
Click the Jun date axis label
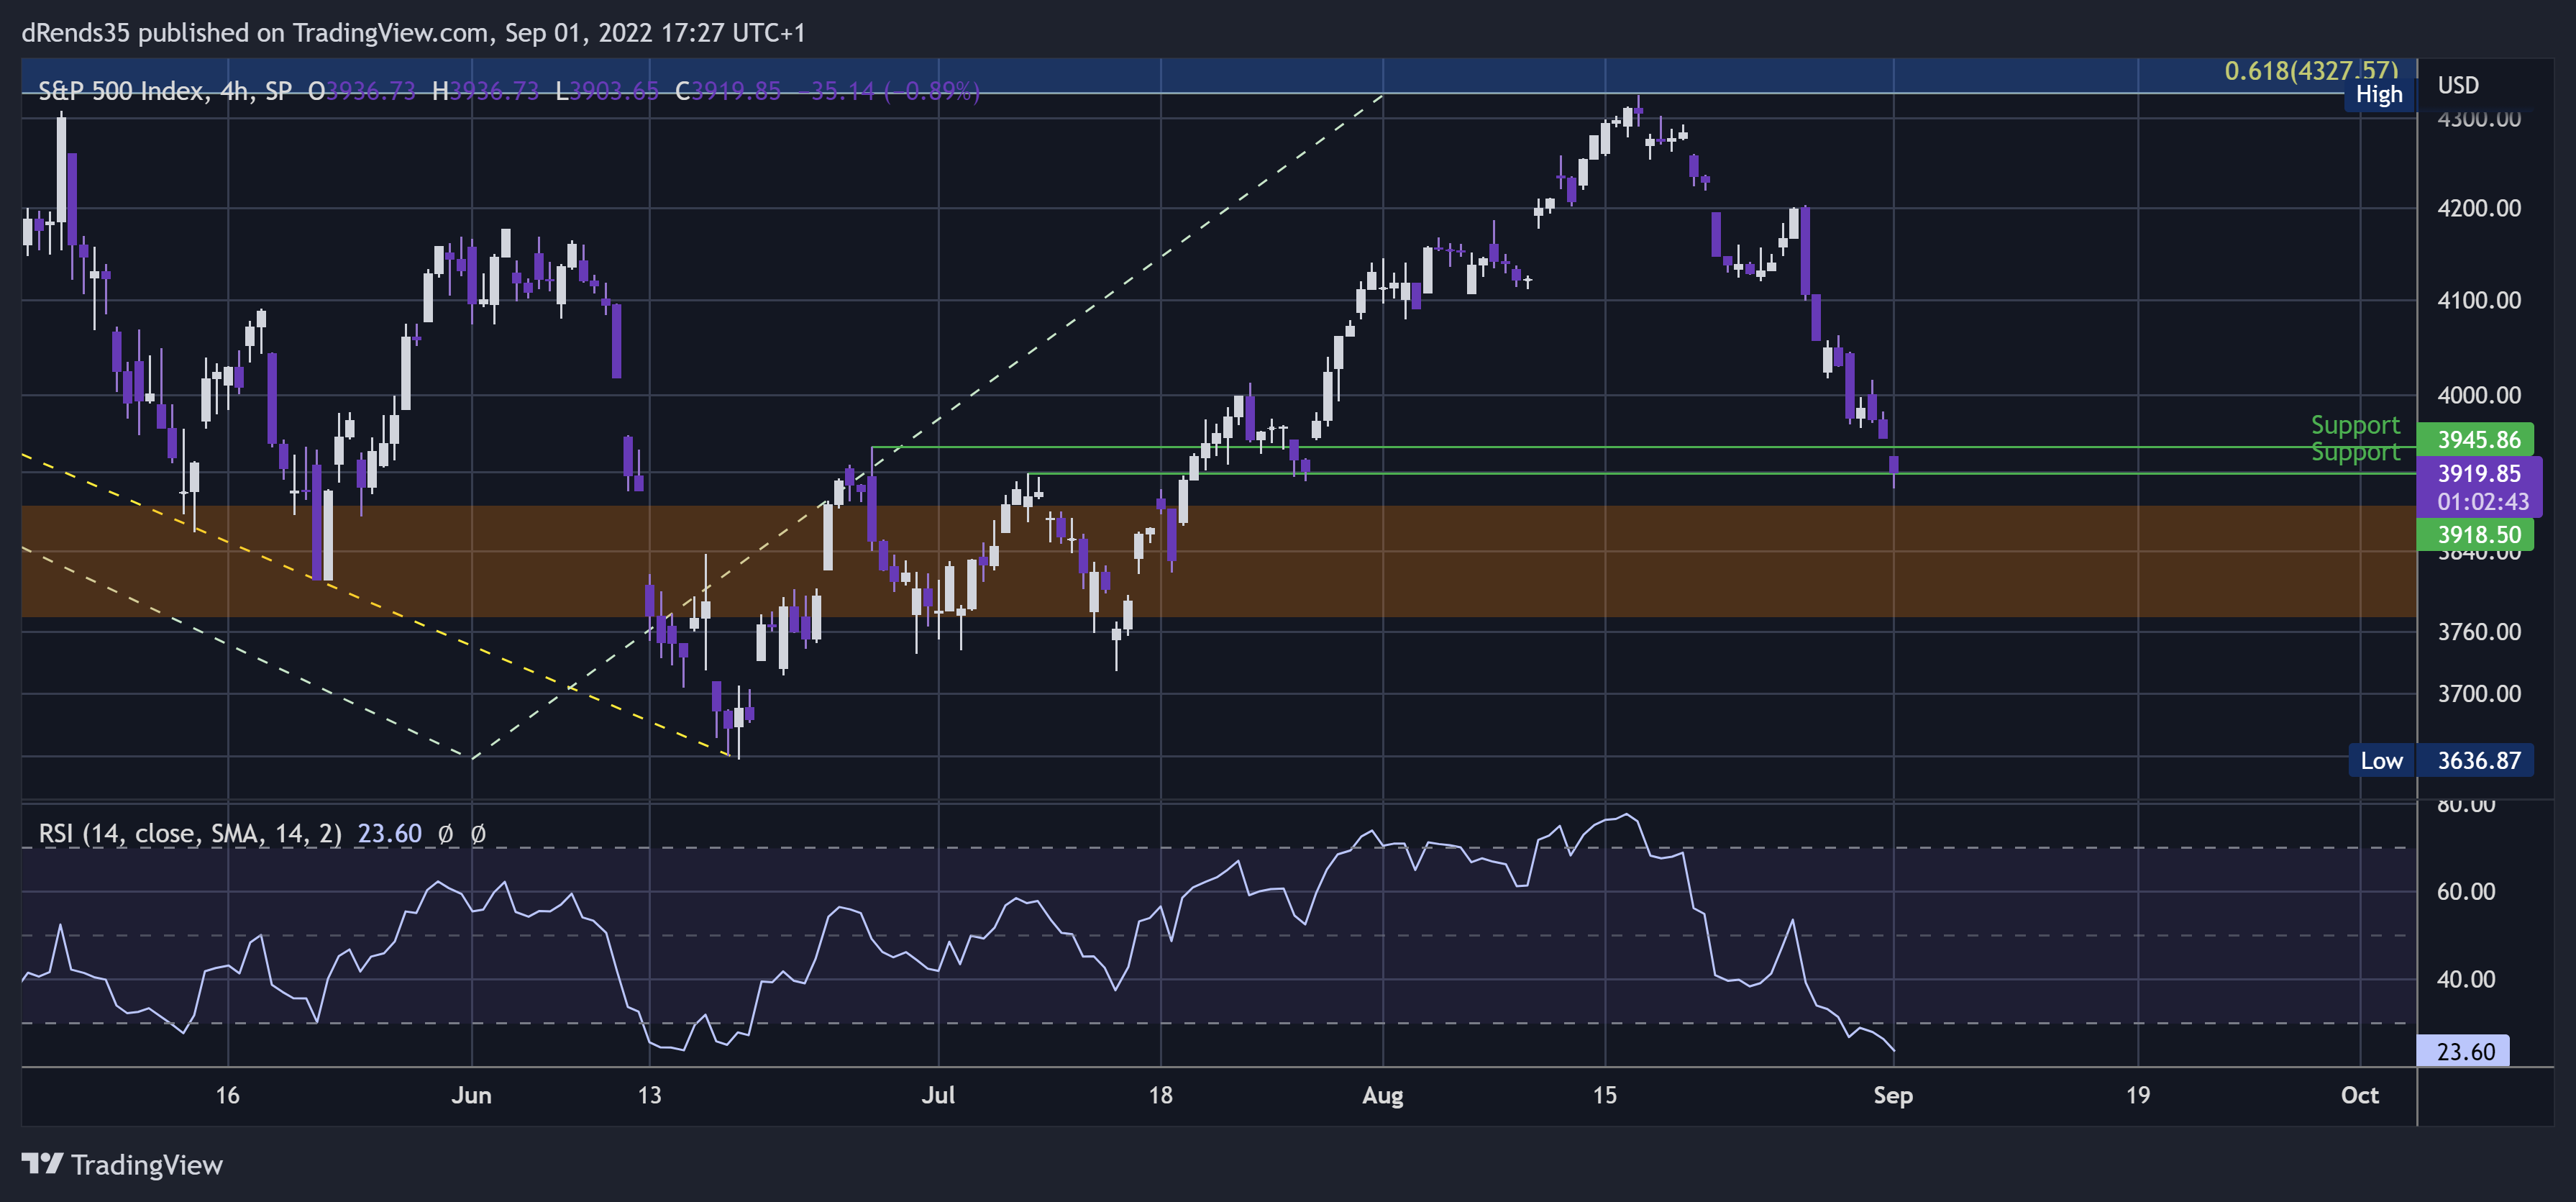(x=471, y=1095)
